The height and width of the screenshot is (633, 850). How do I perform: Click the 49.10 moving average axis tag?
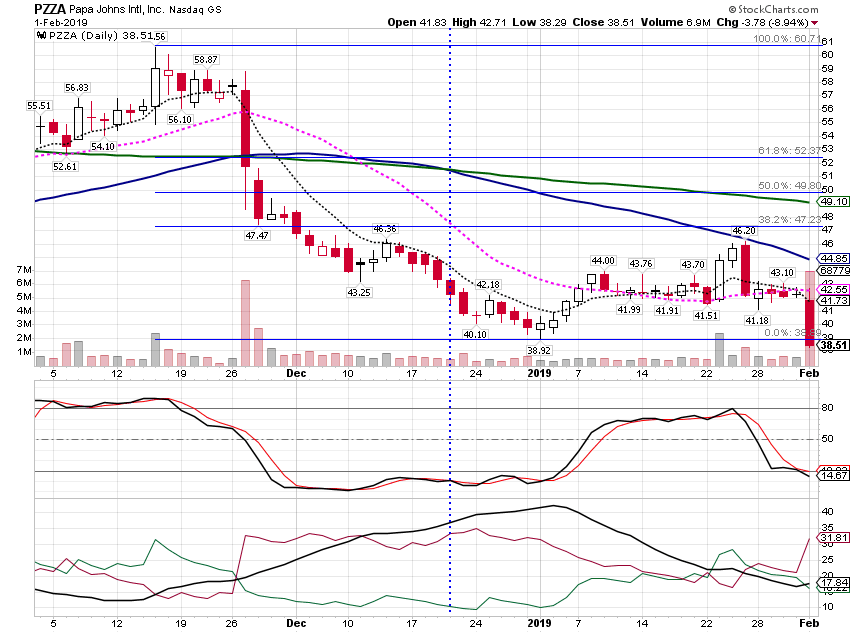[833, 202]
